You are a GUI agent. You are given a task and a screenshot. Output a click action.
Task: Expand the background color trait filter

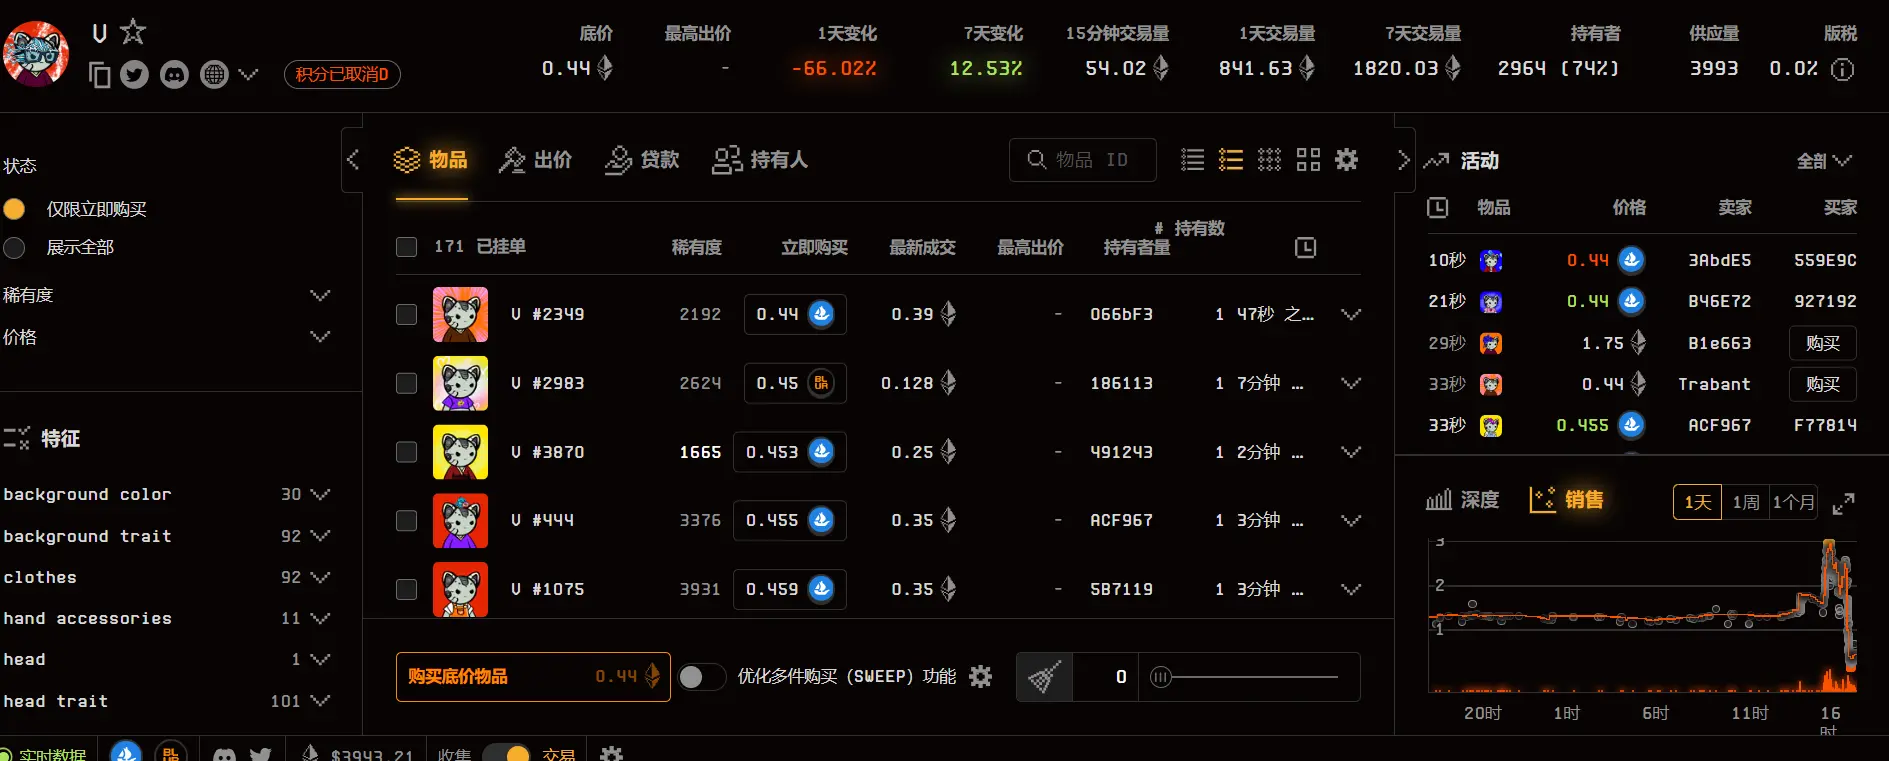tap(320, 494)
